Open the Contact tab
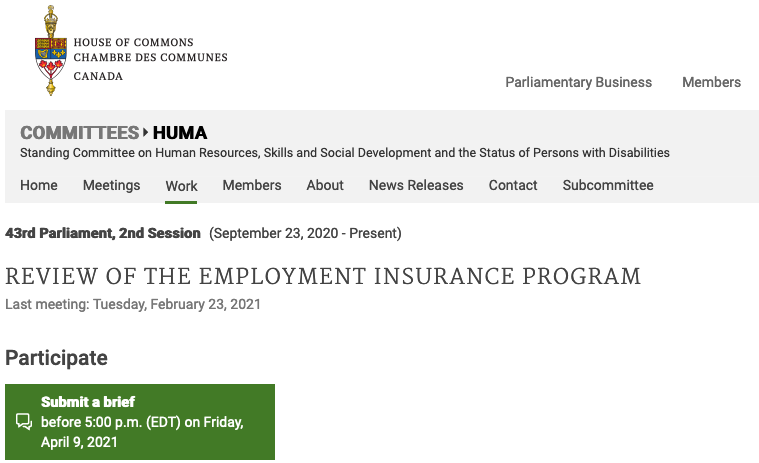Screen dimensions: 759x463 [x=513, y=185]
